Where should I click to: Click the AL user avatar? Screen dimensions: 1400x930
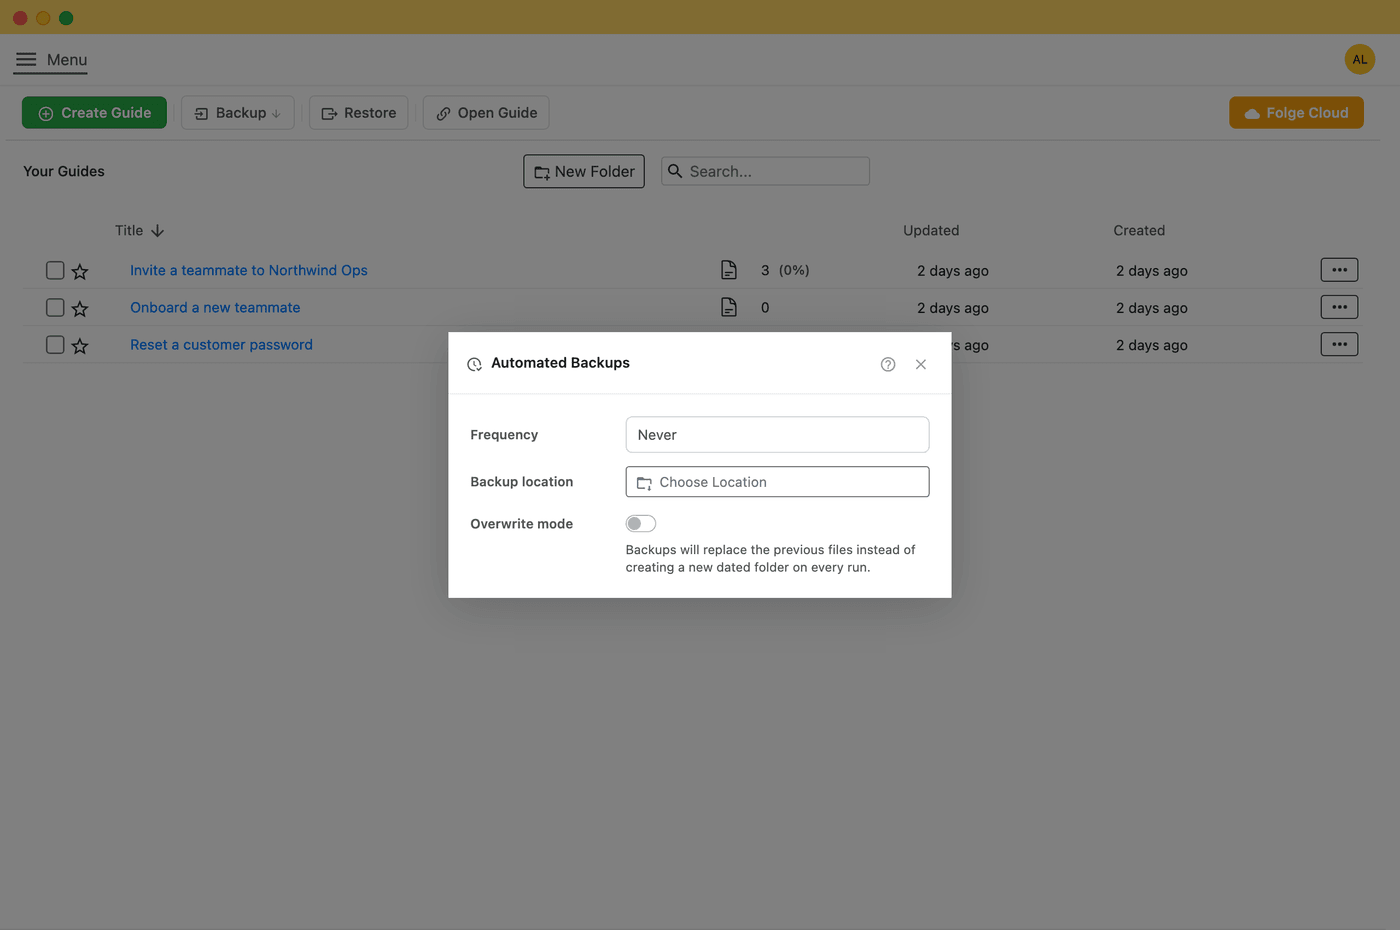[1359, 59]
